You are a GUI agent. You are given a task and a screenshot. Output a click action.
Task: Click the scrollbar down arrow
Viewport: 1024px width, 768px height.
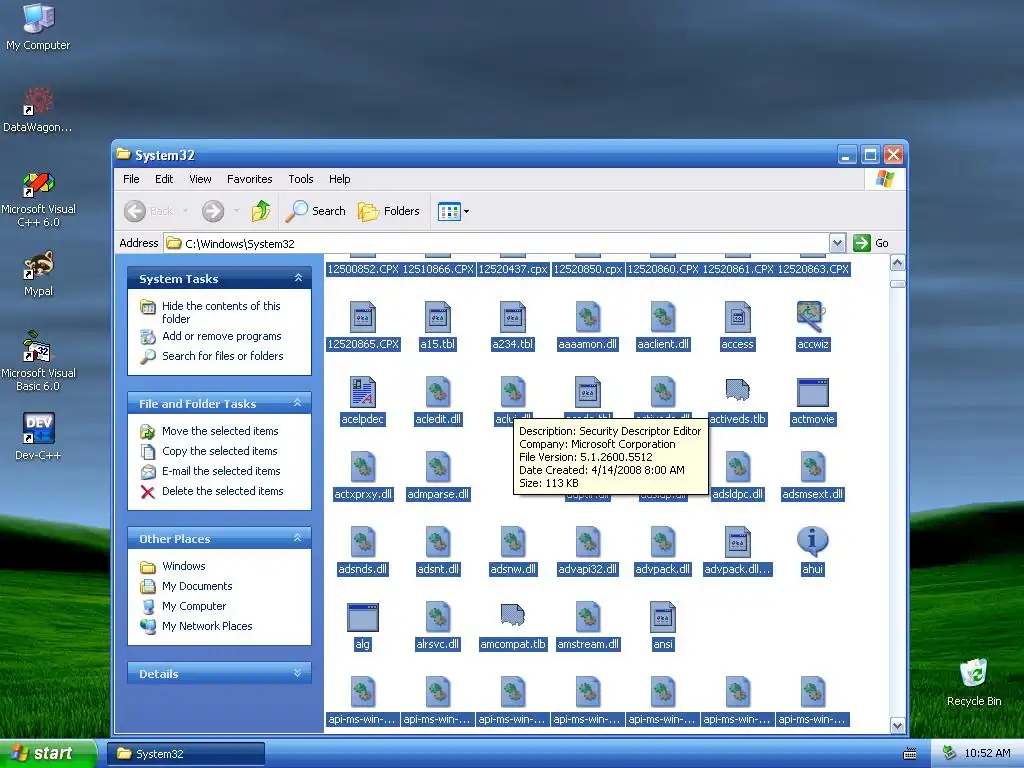[x=897, y=725]
